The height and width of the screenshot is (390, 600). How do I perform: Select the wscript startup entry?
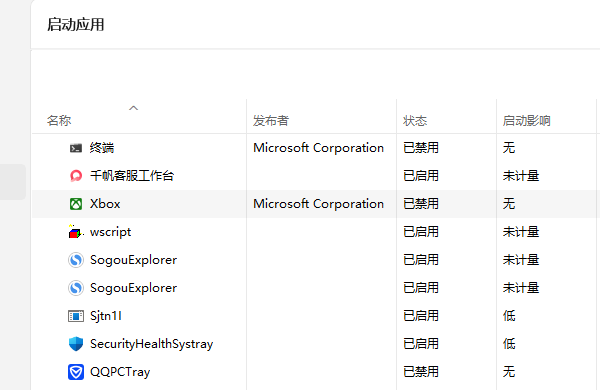(x=111, y=232)
